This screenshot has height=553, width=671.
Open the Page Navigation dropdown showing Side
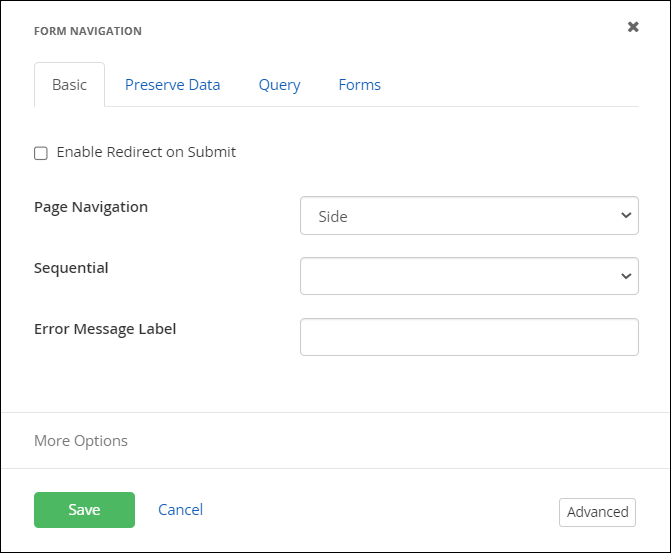pyautogui.click(x=468, y=216)
